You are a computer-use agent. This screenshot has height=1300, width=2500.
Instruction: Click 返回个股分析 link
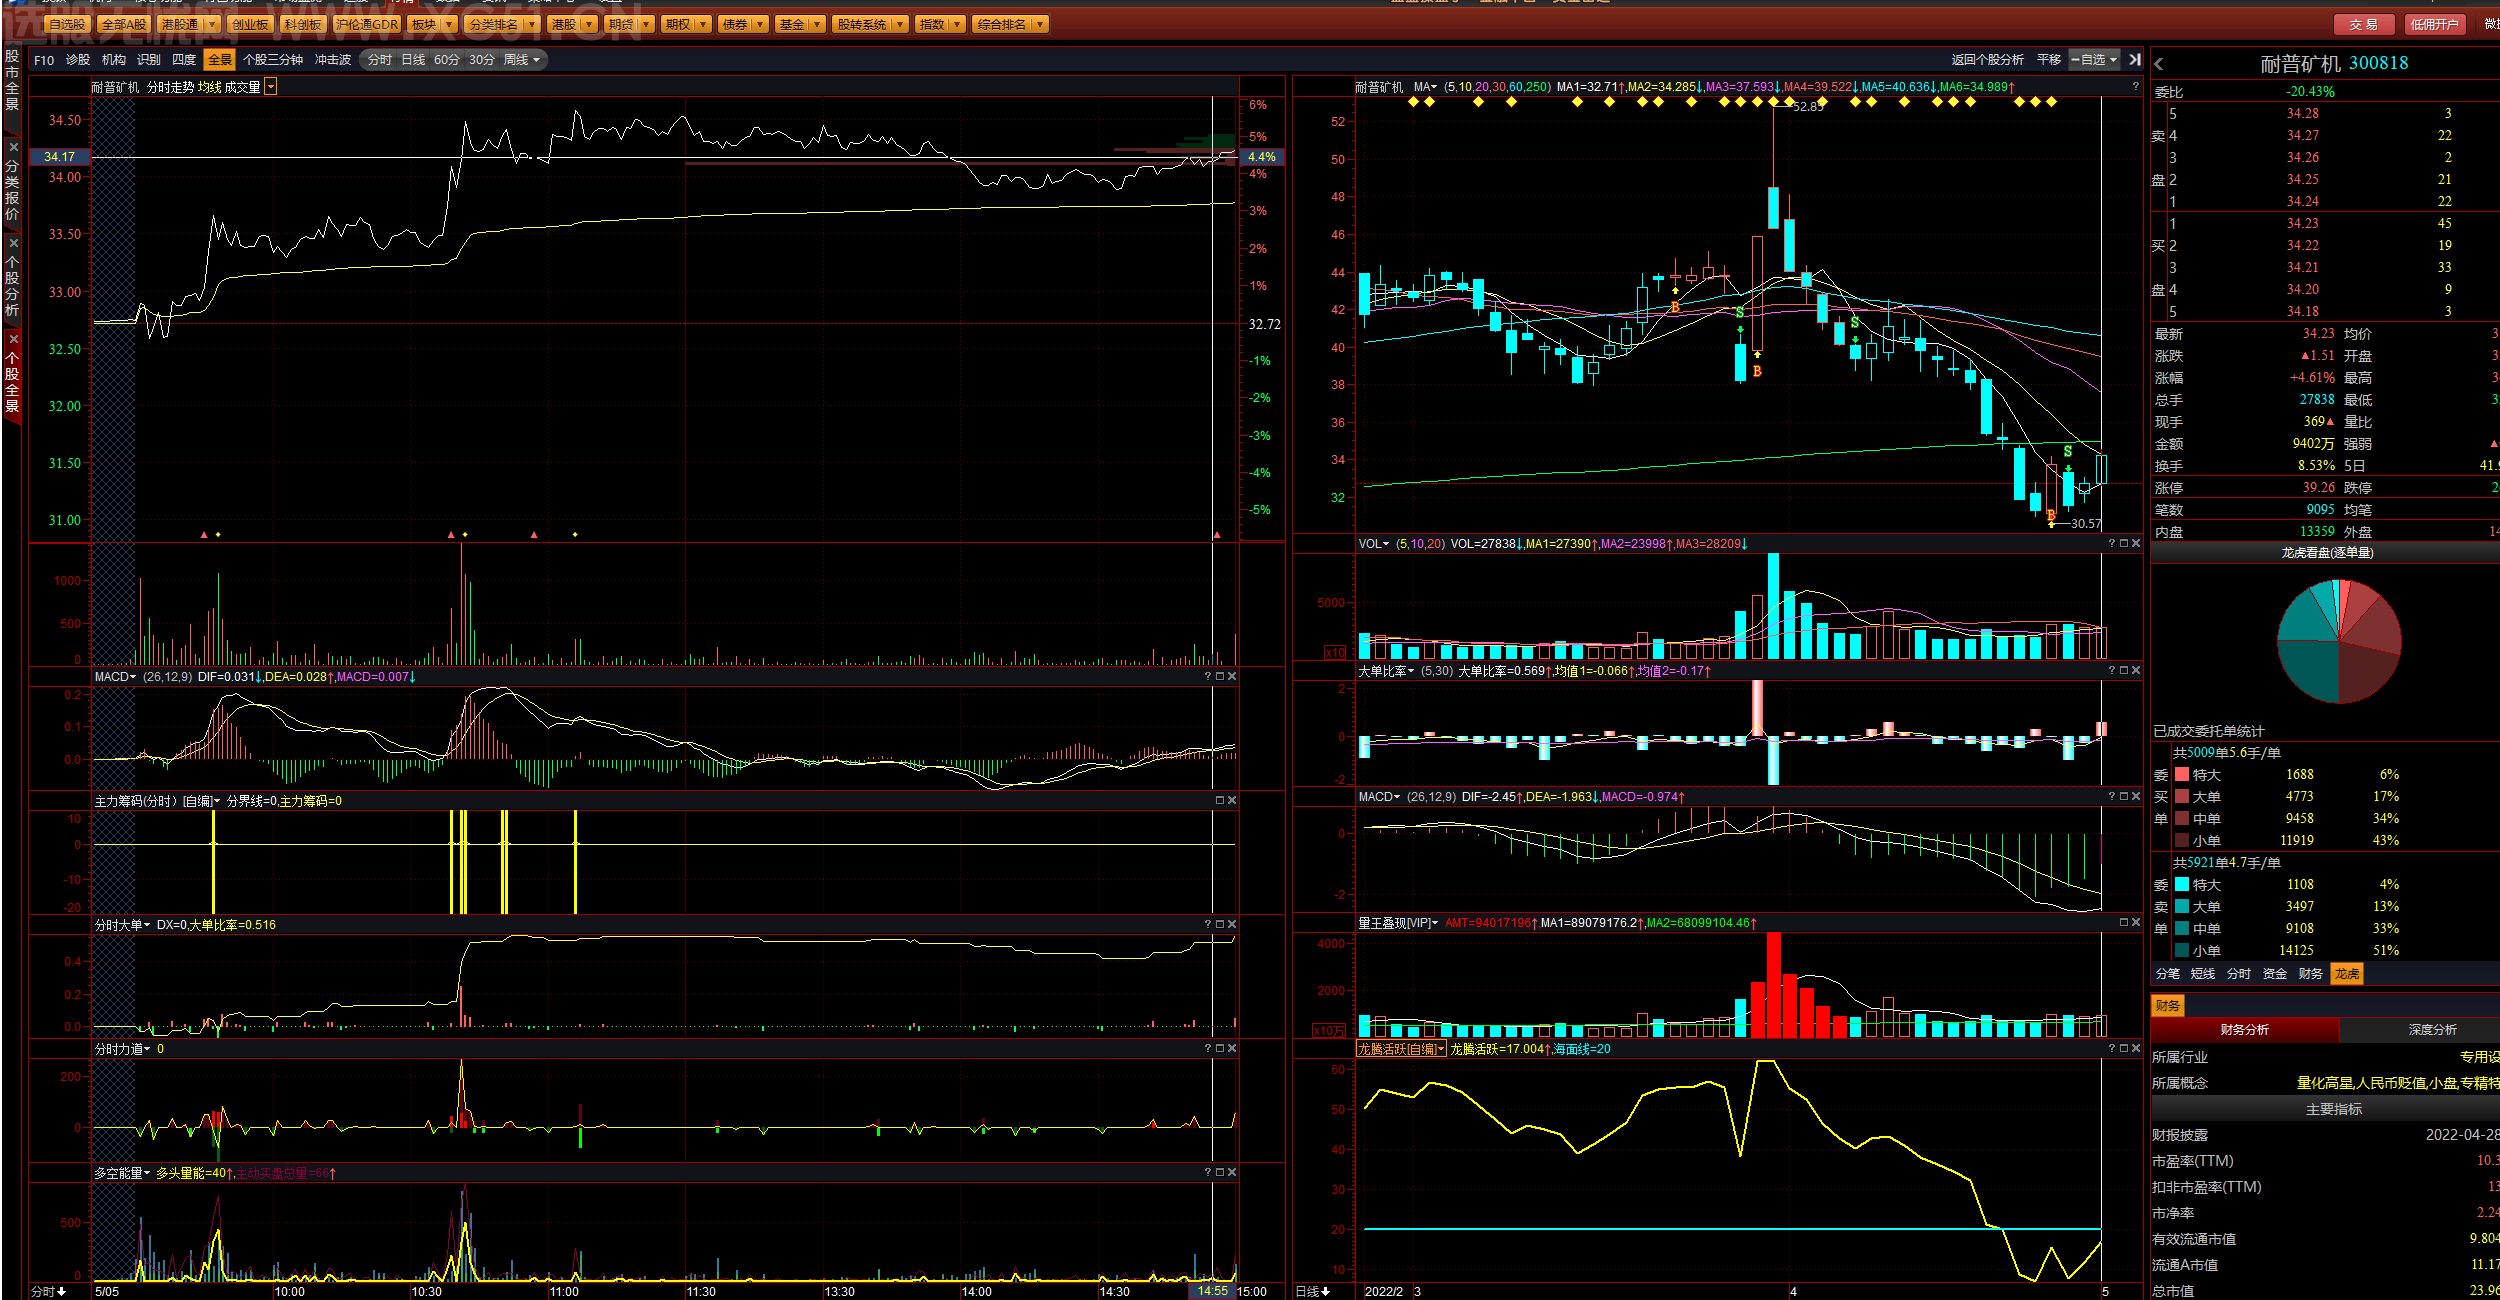(x=1988, y=60)
